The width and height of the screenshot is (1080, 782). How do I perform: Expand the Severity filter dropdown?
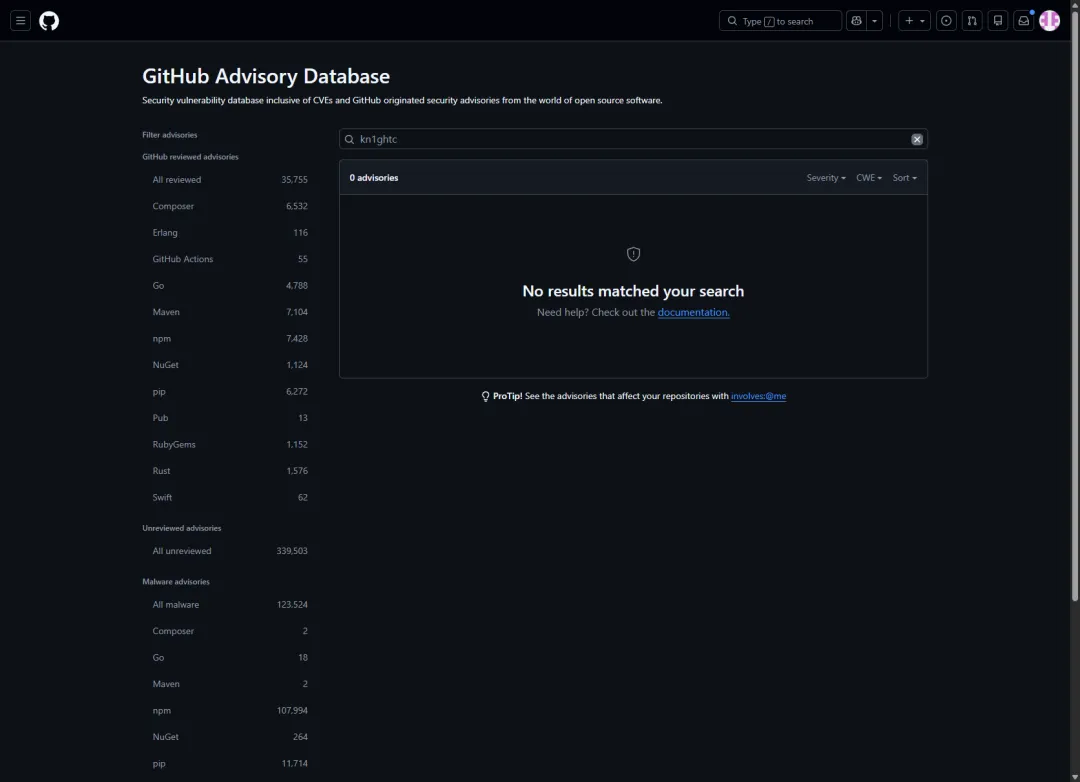point(826,178)
